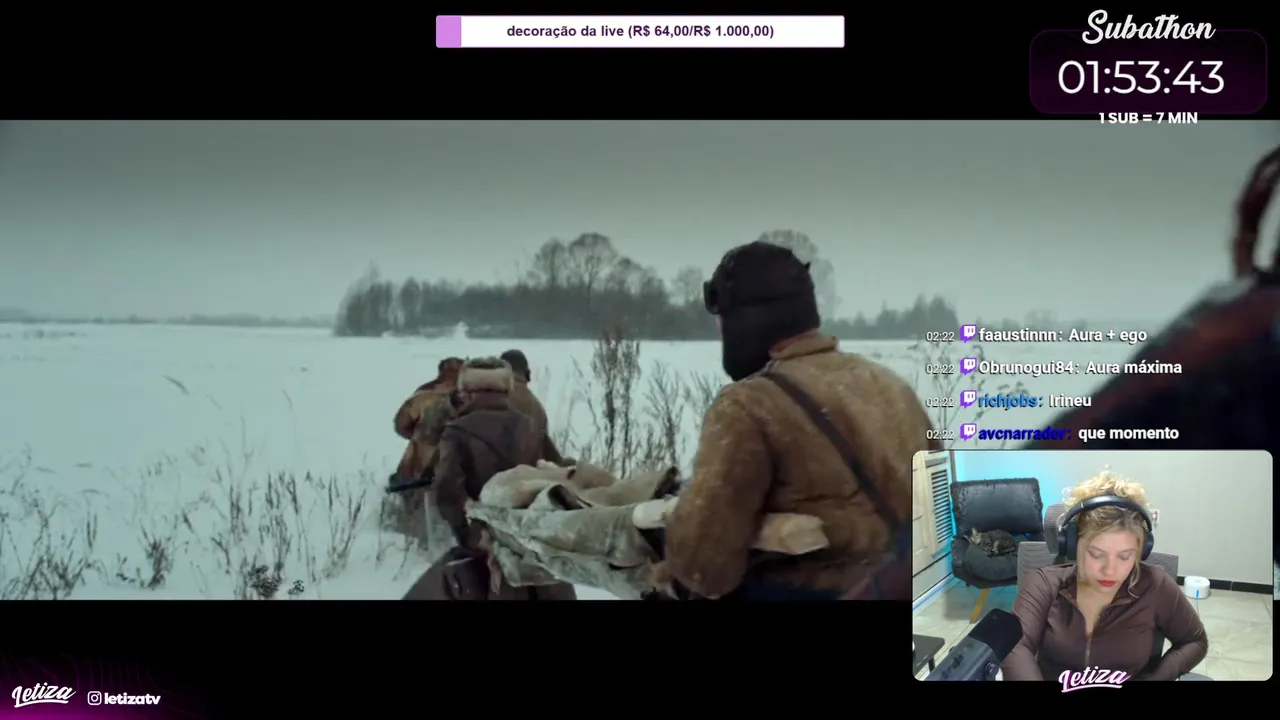Screen dimensions: 1280x720
Task: Click the username richjobs in chat
Action: point(1009,401)
